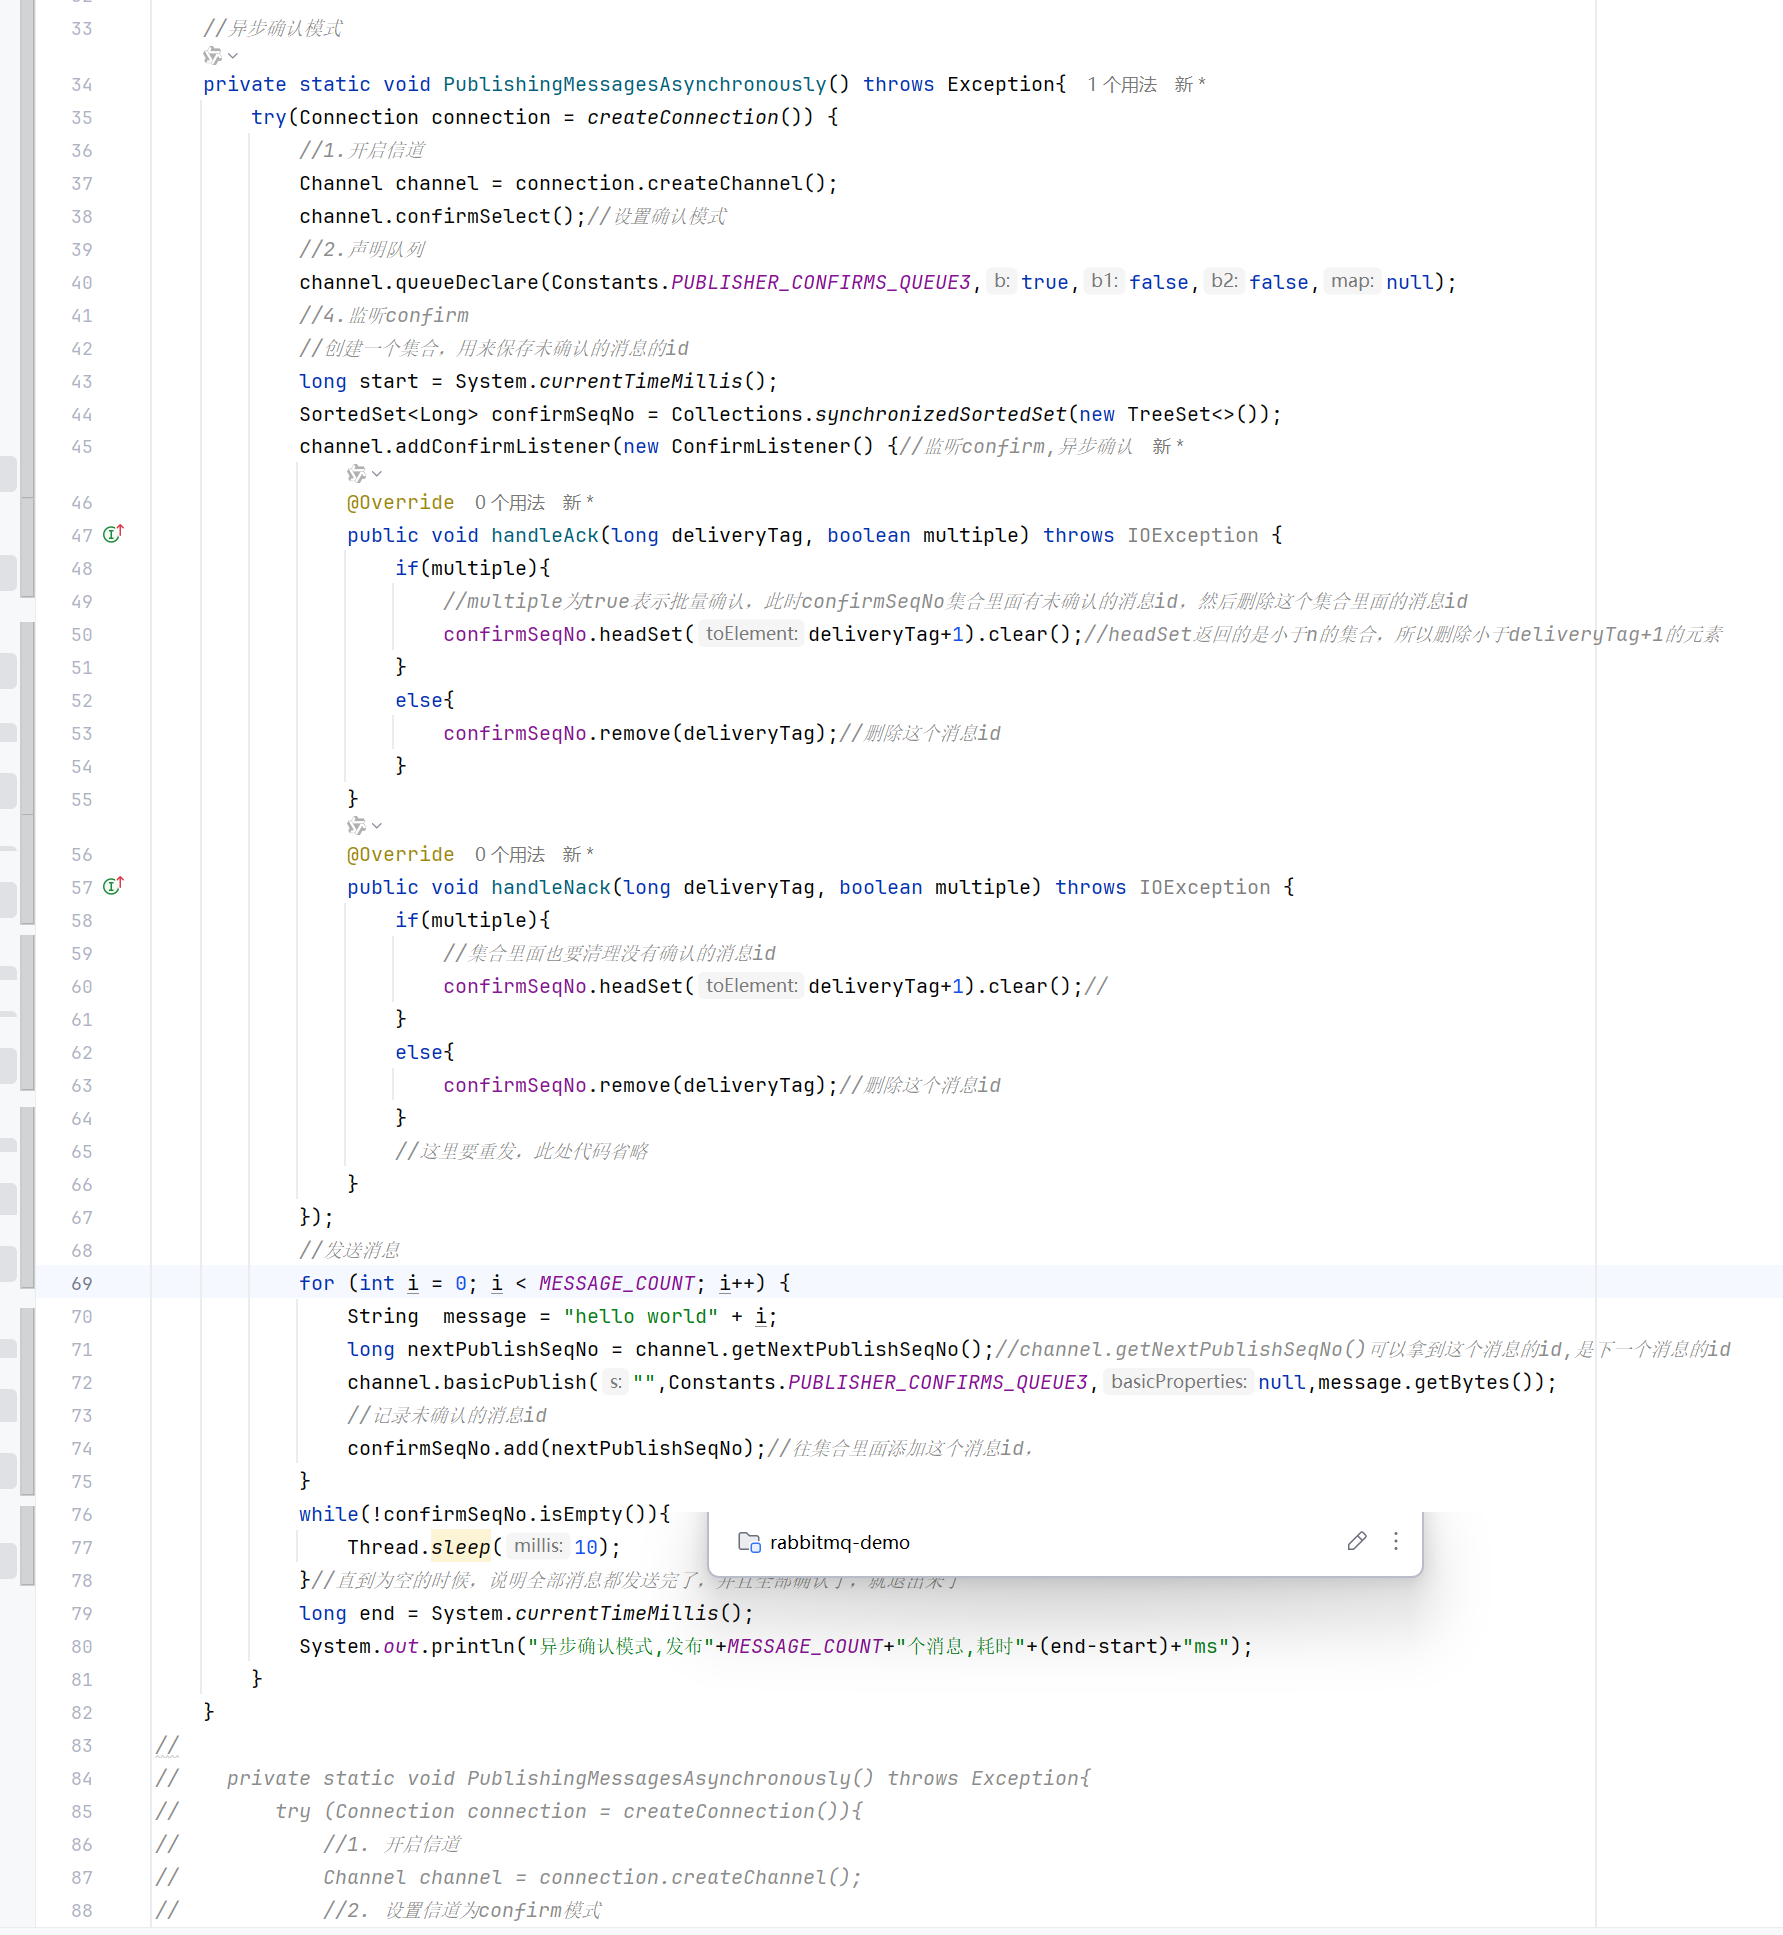Click the '新 *' author hint on line 34
This screenshot has width=1783, height=1935.
pyautogui.click(x=1190, y=85)
